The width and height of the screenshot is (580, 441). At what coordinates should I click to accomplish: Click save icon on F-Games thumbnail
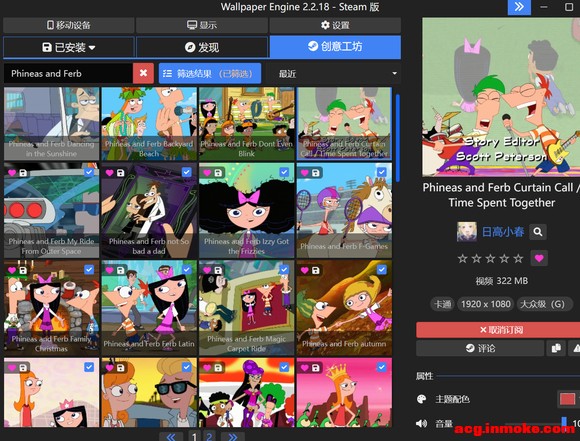tap(316, 173)
